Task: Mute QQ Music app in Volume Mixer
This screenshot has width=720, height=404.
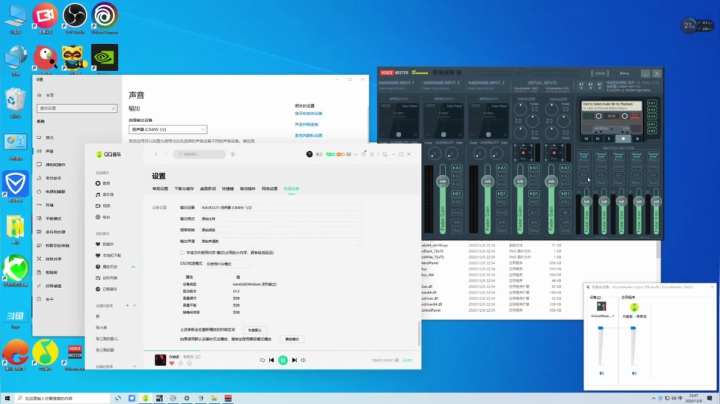Action: (x=634, y=373)
